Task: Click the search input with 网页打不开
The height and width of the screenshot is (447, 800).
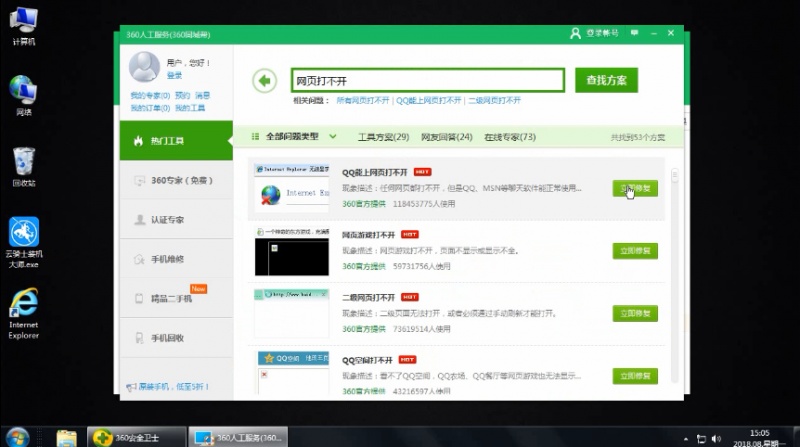Action: (x=428, y=81)
